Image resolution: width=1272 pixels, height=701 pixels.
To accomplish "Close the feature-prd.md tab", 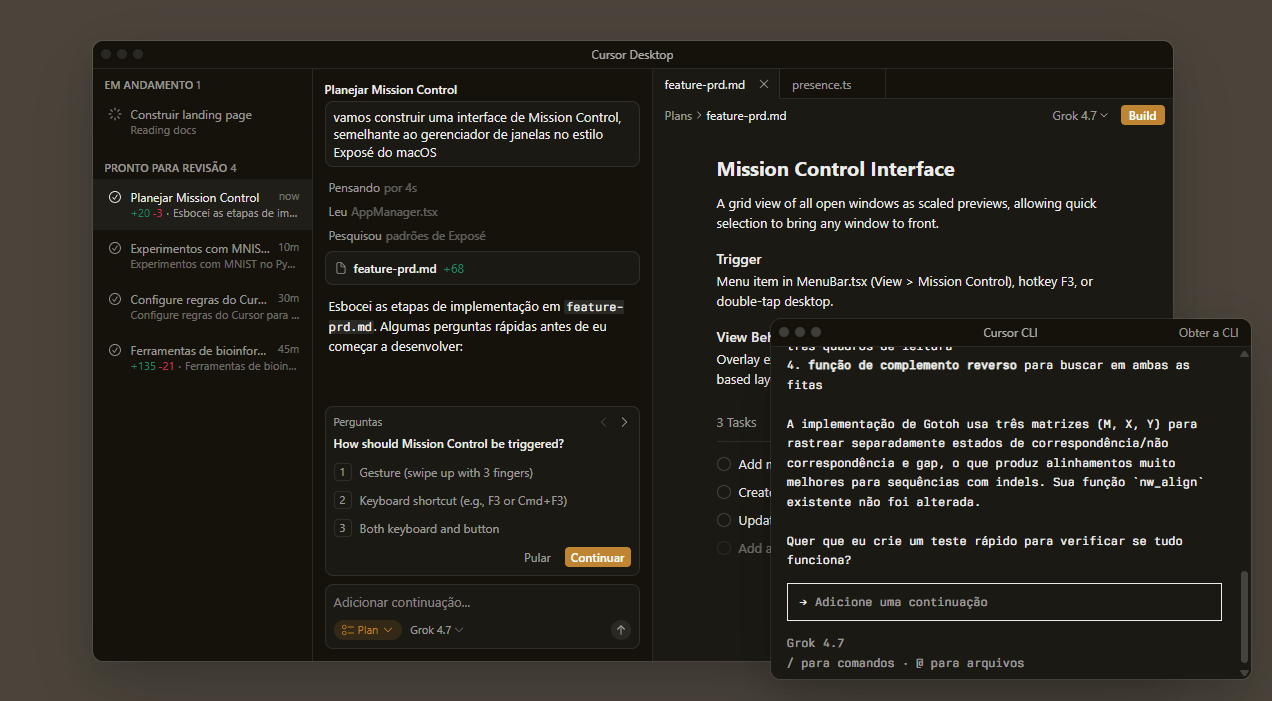I will tap(764, 85).
